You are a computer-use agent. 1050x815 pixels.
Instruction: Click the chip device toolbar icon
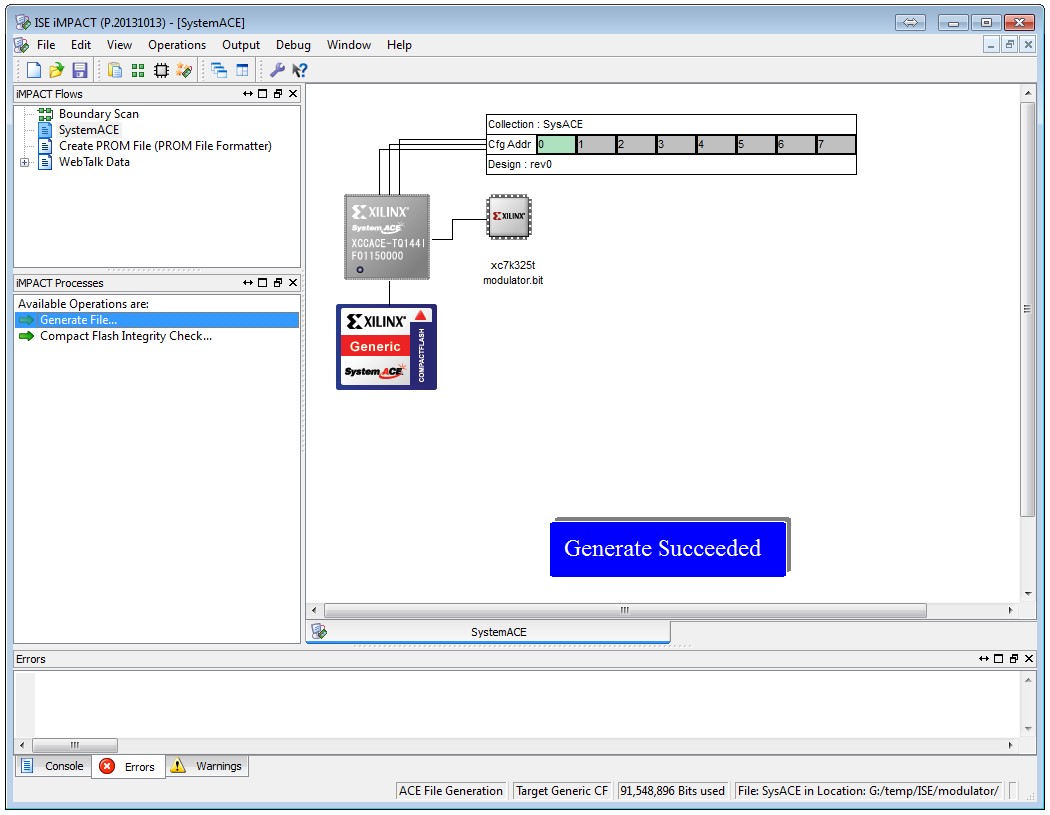click(x=161, y=70)
